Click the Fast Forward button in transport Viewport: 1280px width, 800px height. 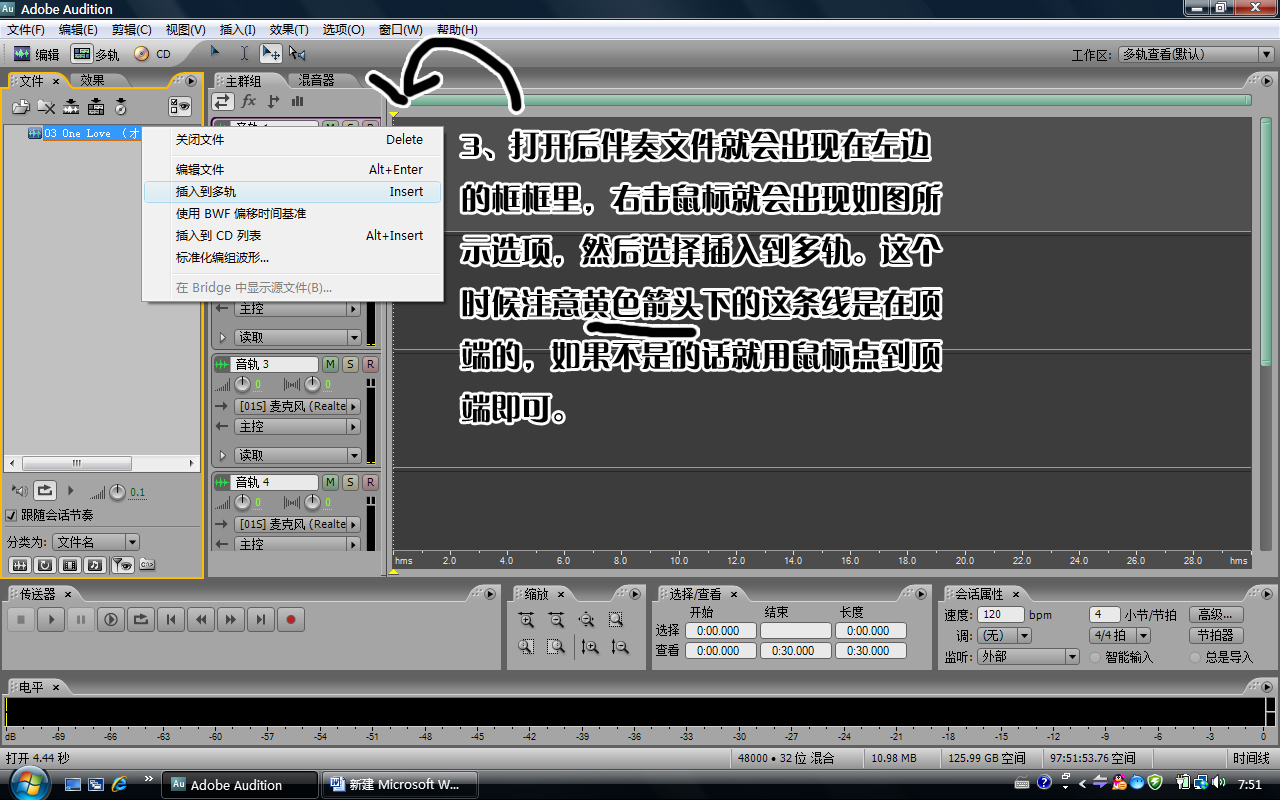(231, 620)
